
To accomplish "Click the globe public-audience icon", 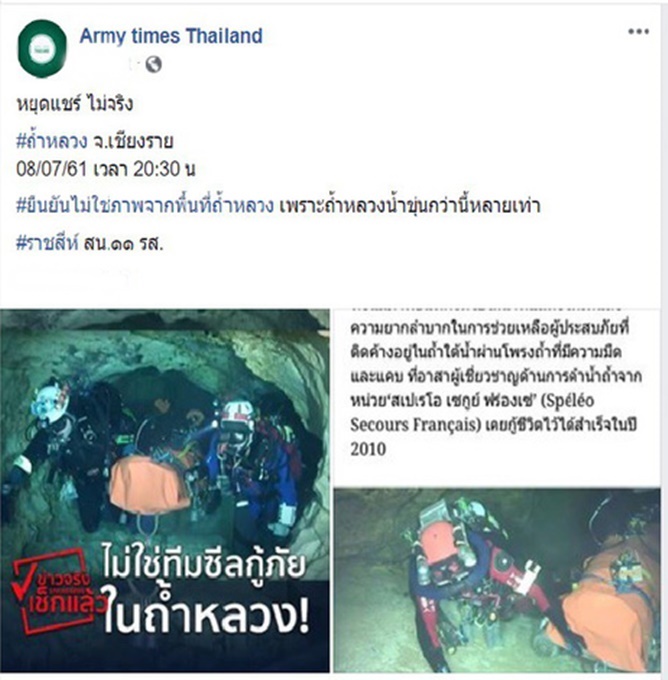I will (x=153, y=64).
